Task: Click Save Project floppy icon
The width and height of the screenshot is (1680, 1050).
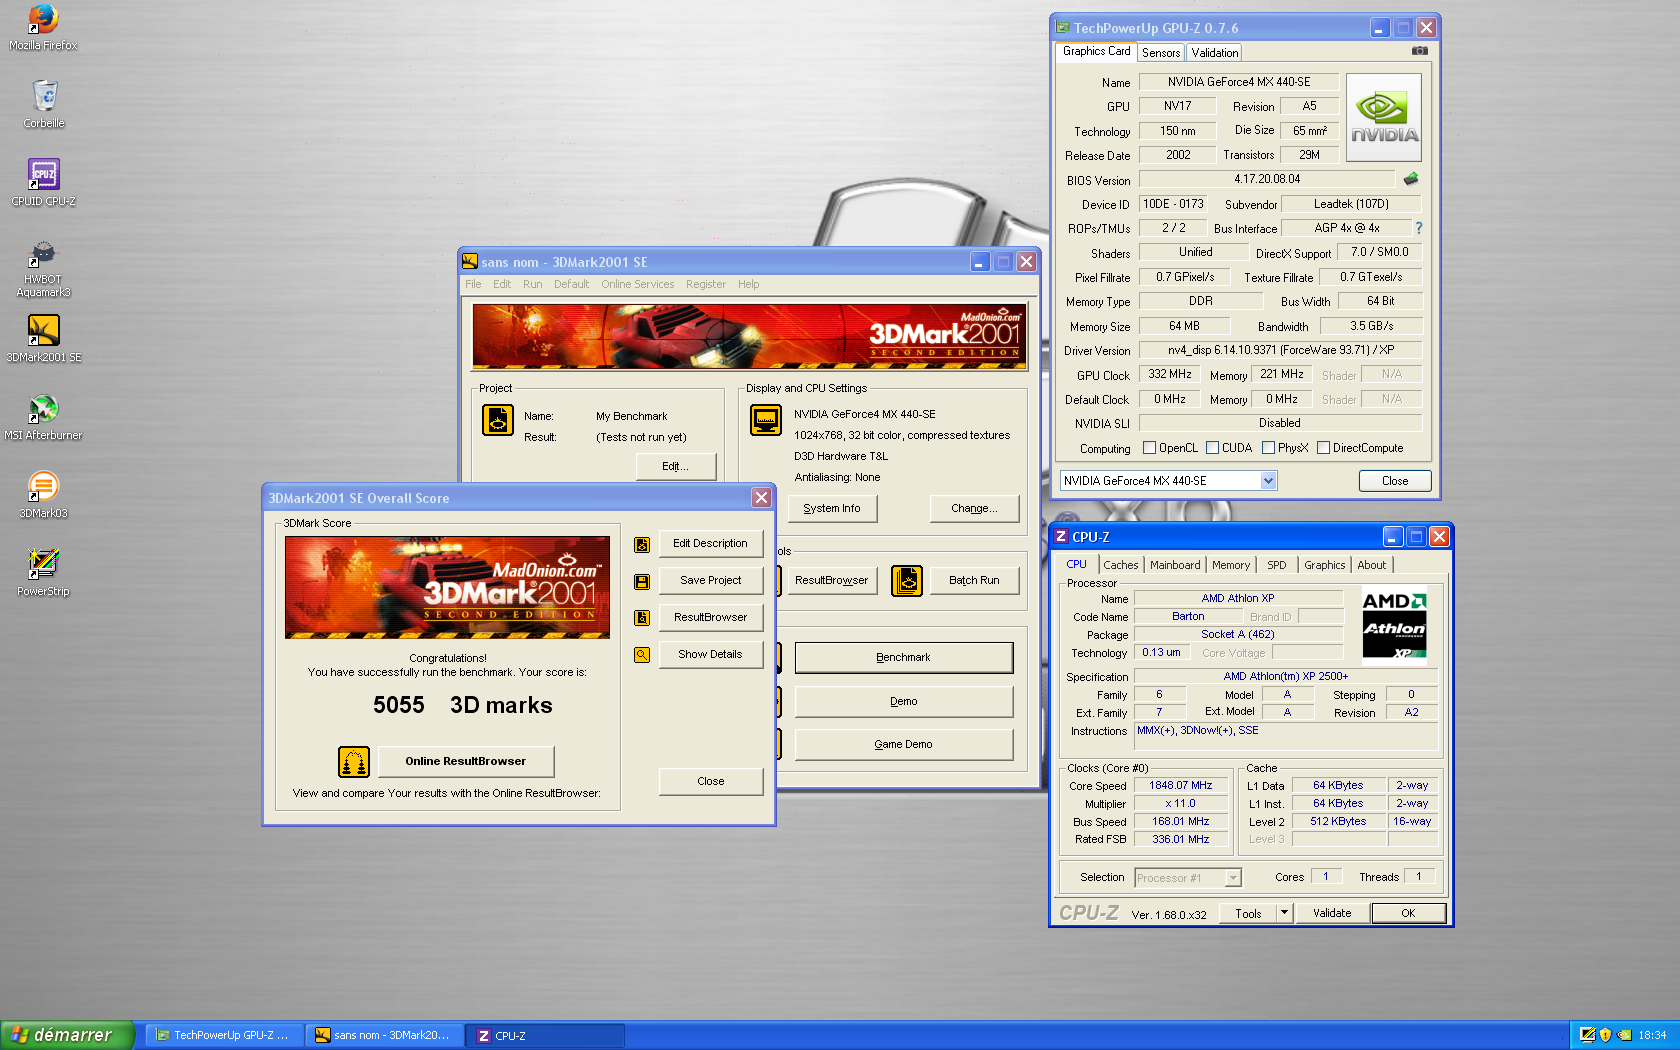Action: click(x=642, y=581)
